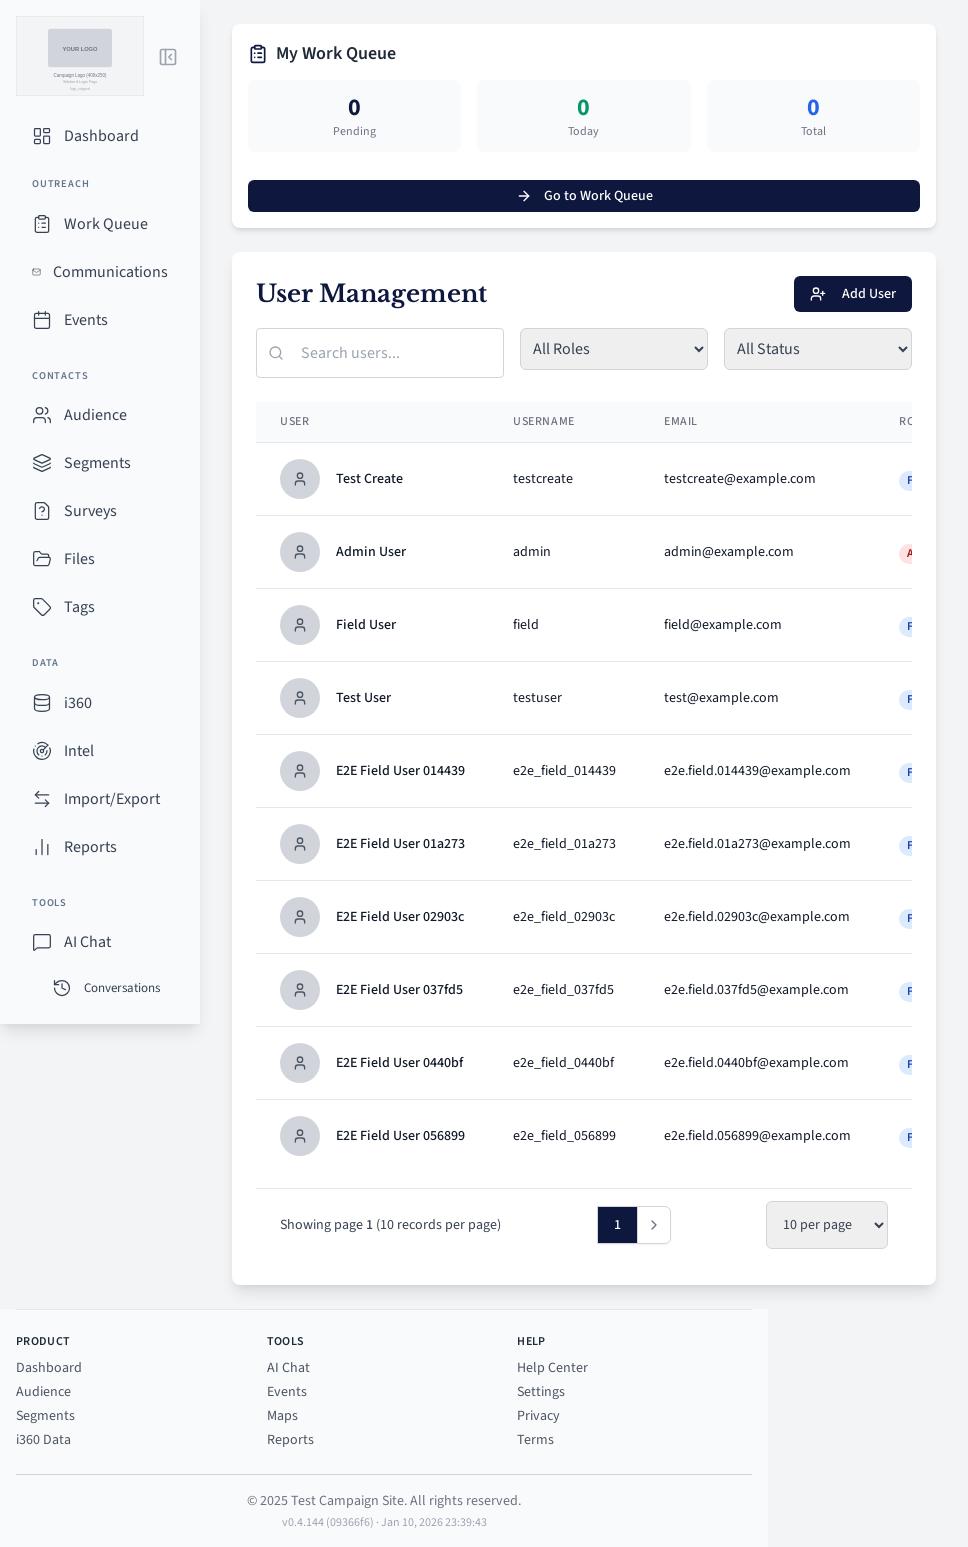Screen dimensions: 968x1547
Task: Open the All Roles filter dropdown
Action: 614,349
